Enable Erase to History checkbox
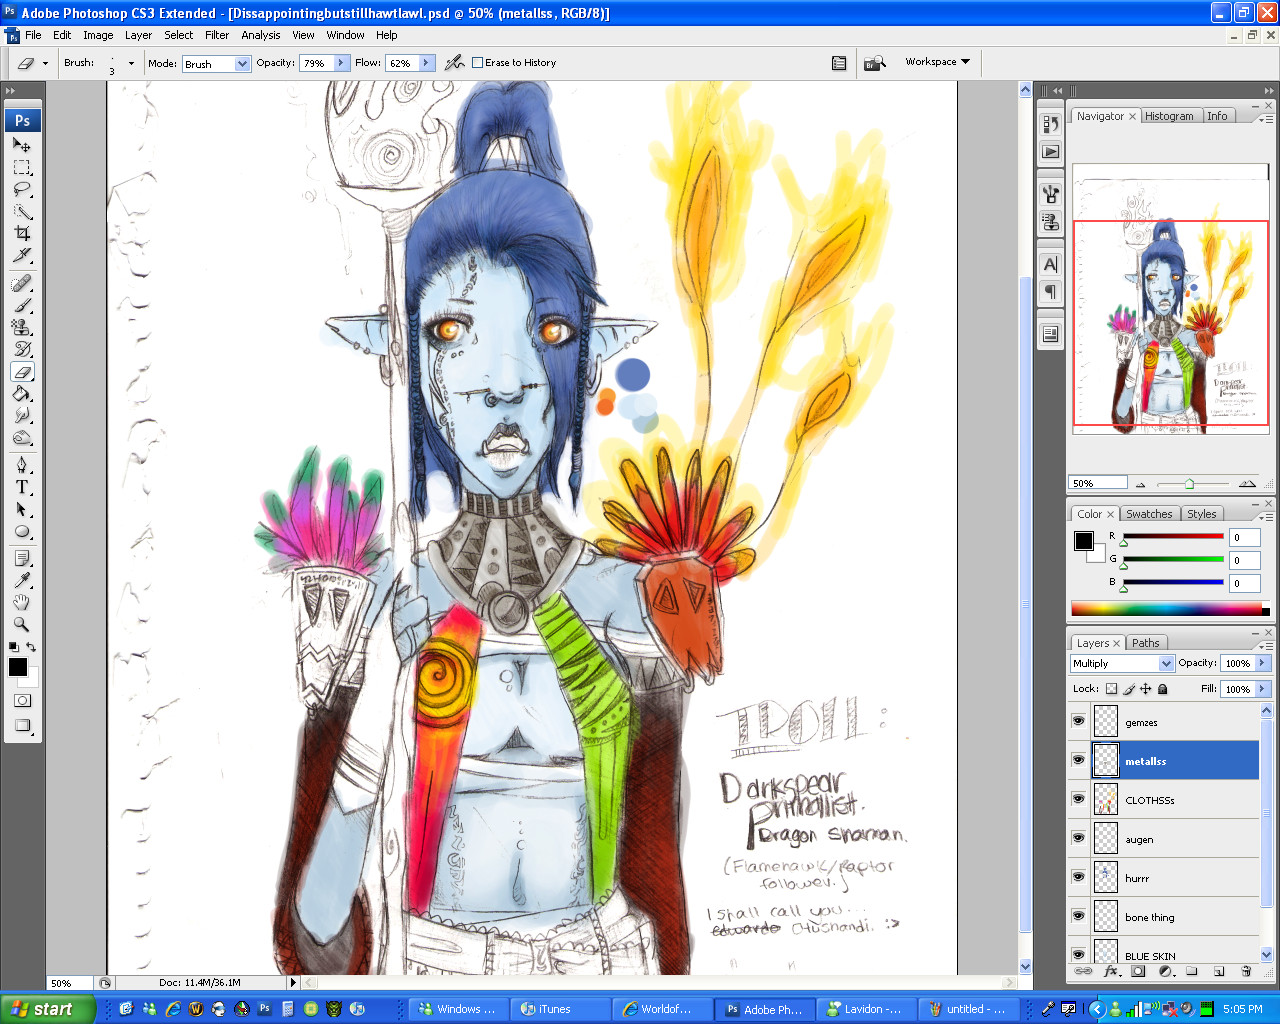The image size is (1280, 1024). click(x=477, y=62)
